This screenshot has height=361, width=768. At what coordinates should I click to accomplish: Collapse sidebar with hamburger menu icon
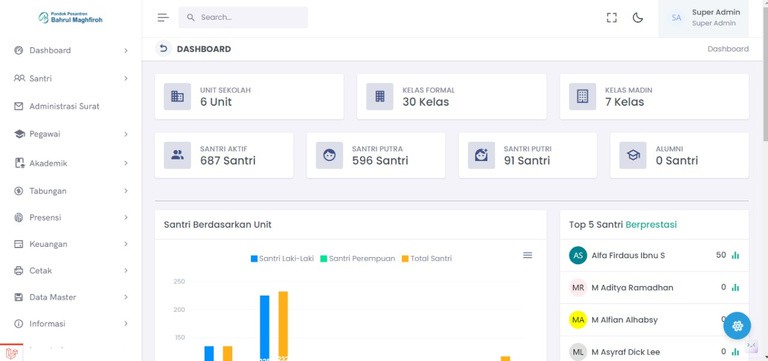pos(163,18)
